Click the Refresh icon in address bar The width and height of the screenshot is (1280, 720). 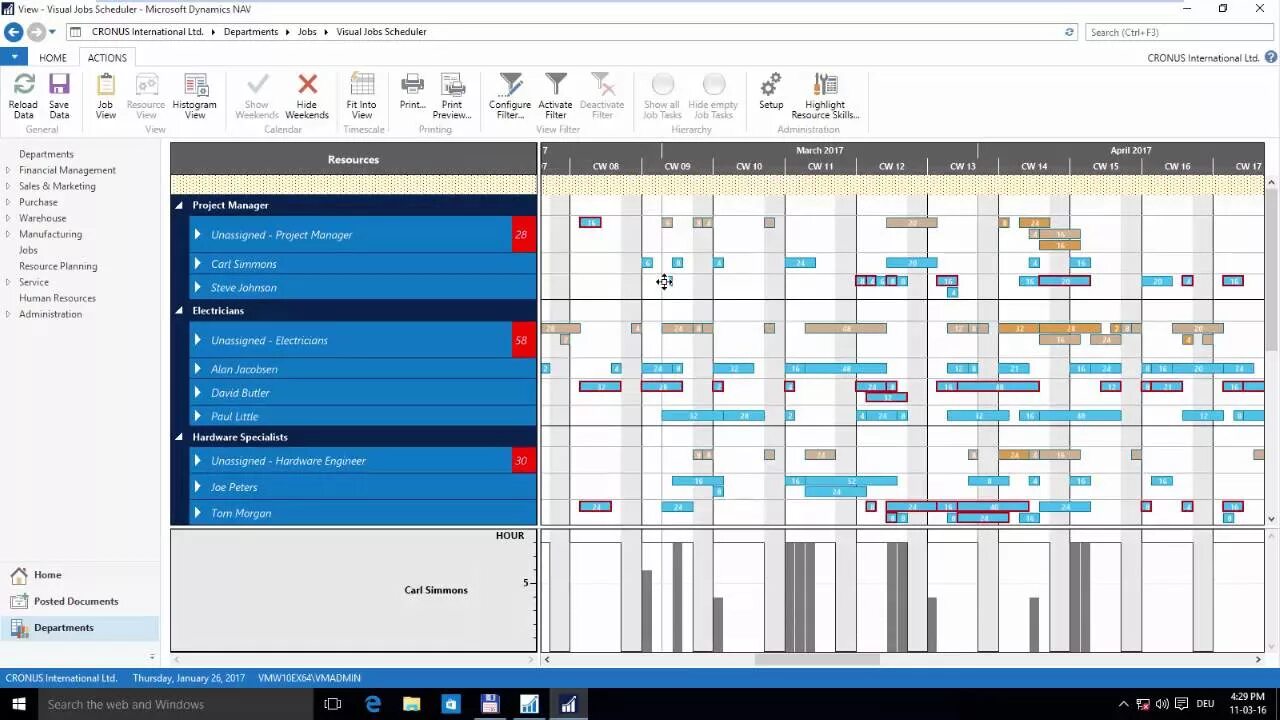pyautogui.click(x=1069, y=32)
